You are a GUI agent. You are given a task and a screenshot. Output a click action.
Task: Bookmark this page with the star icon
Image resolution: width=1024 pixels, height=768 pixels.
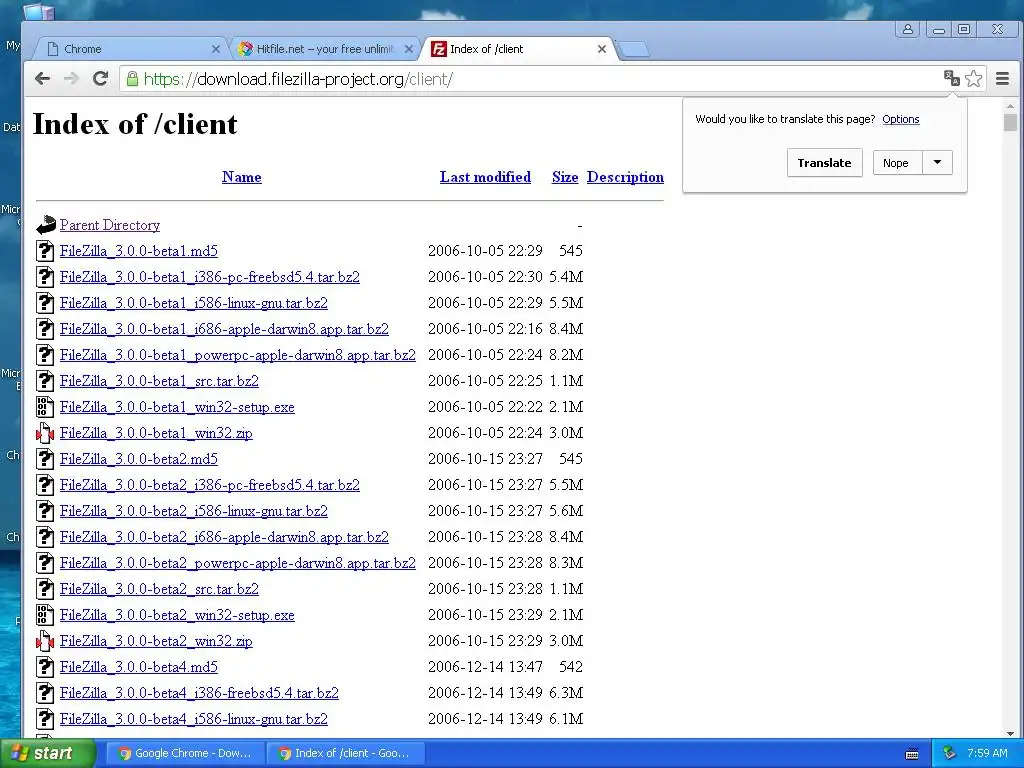tap(973, 79)
